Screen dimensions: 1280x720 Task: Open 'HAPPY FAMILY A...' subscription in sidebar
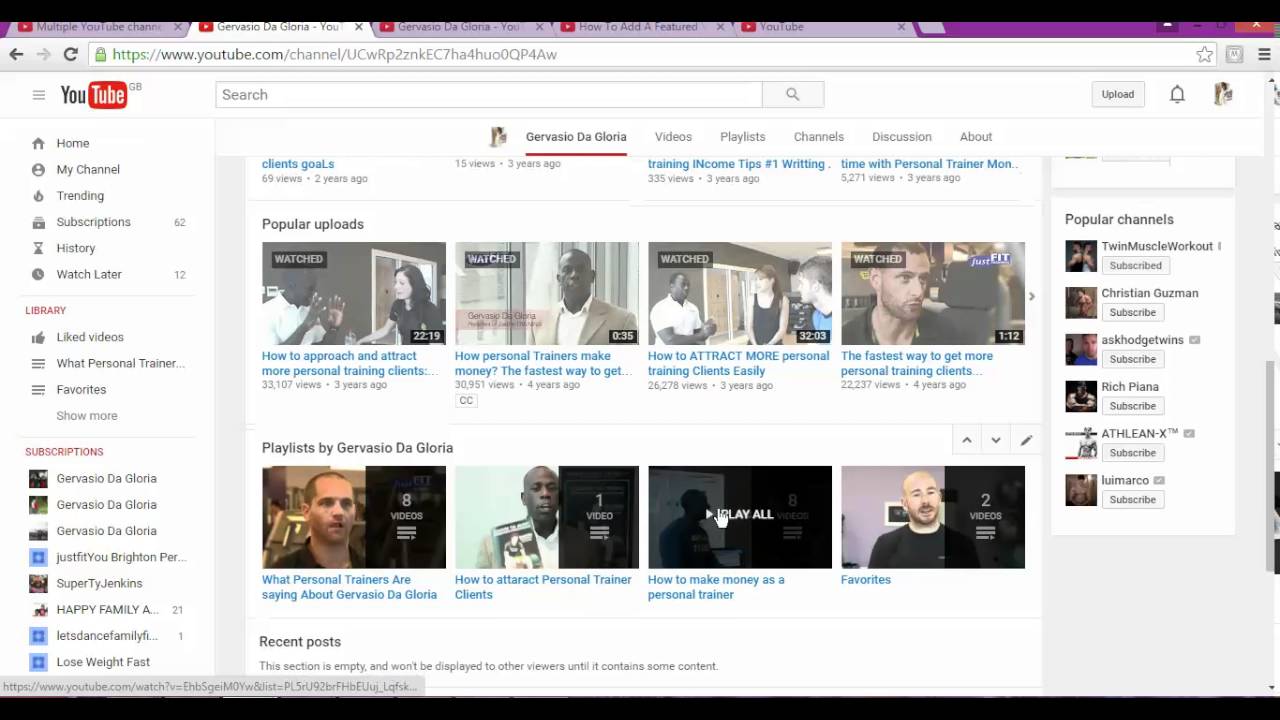tap(107, 609)
